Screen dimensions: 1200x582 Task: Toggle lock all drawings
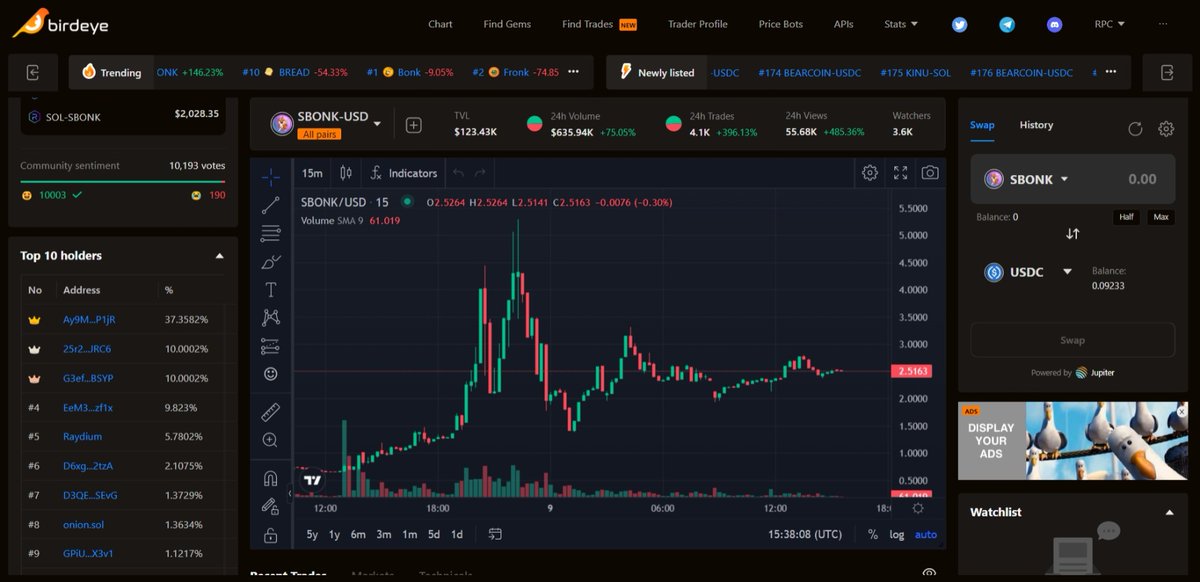(270, 535)
